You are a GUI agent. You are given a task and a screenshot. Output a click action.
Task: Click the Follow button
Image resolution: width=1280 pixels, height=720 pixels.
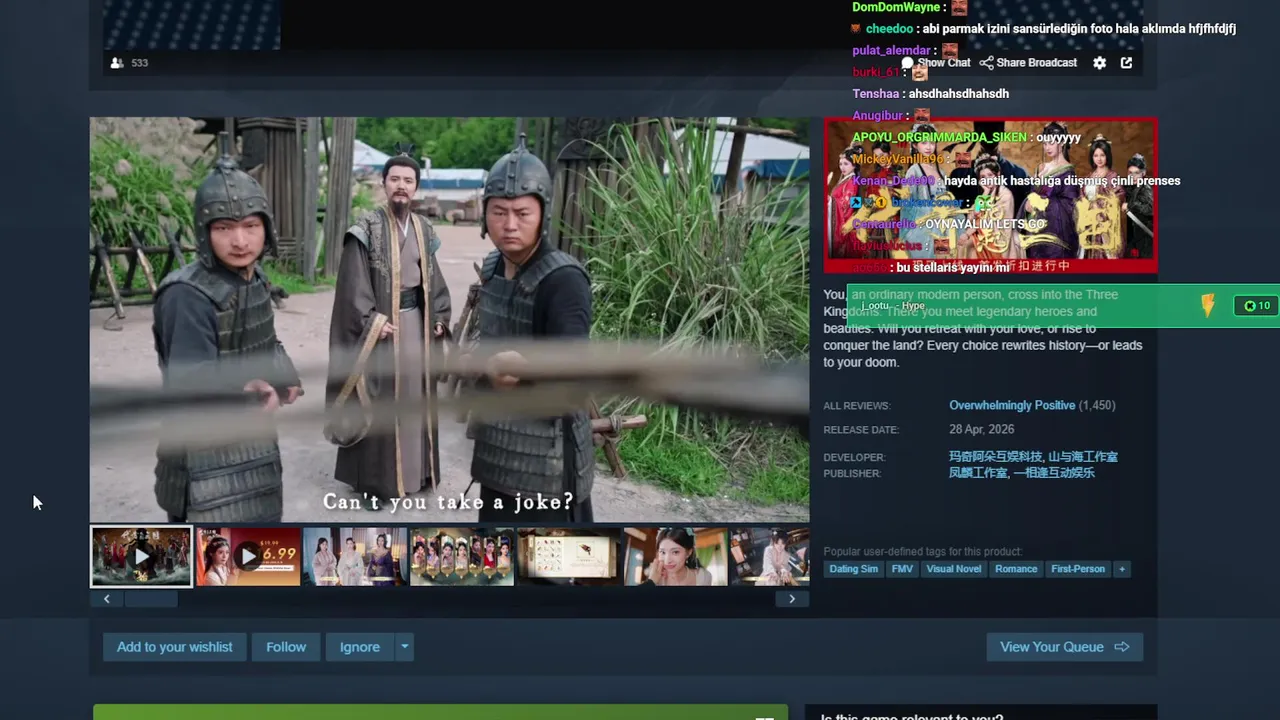(286, 647)
